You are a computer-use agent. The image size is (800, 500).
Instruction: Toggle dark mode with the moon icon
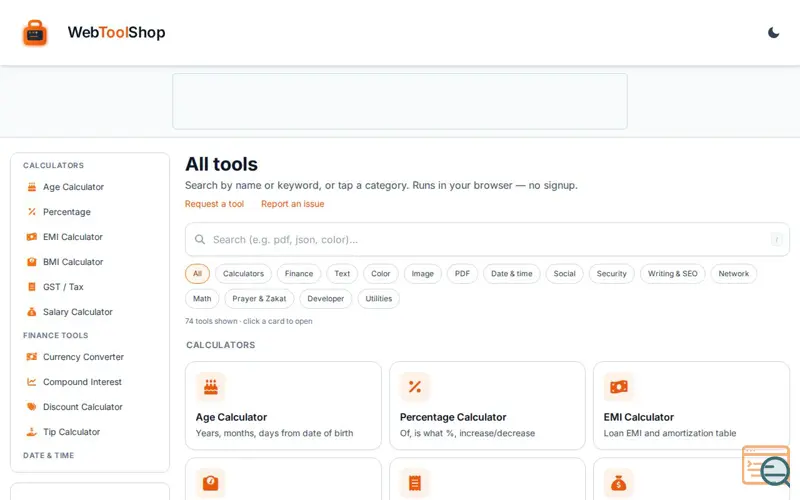(773, 33)
